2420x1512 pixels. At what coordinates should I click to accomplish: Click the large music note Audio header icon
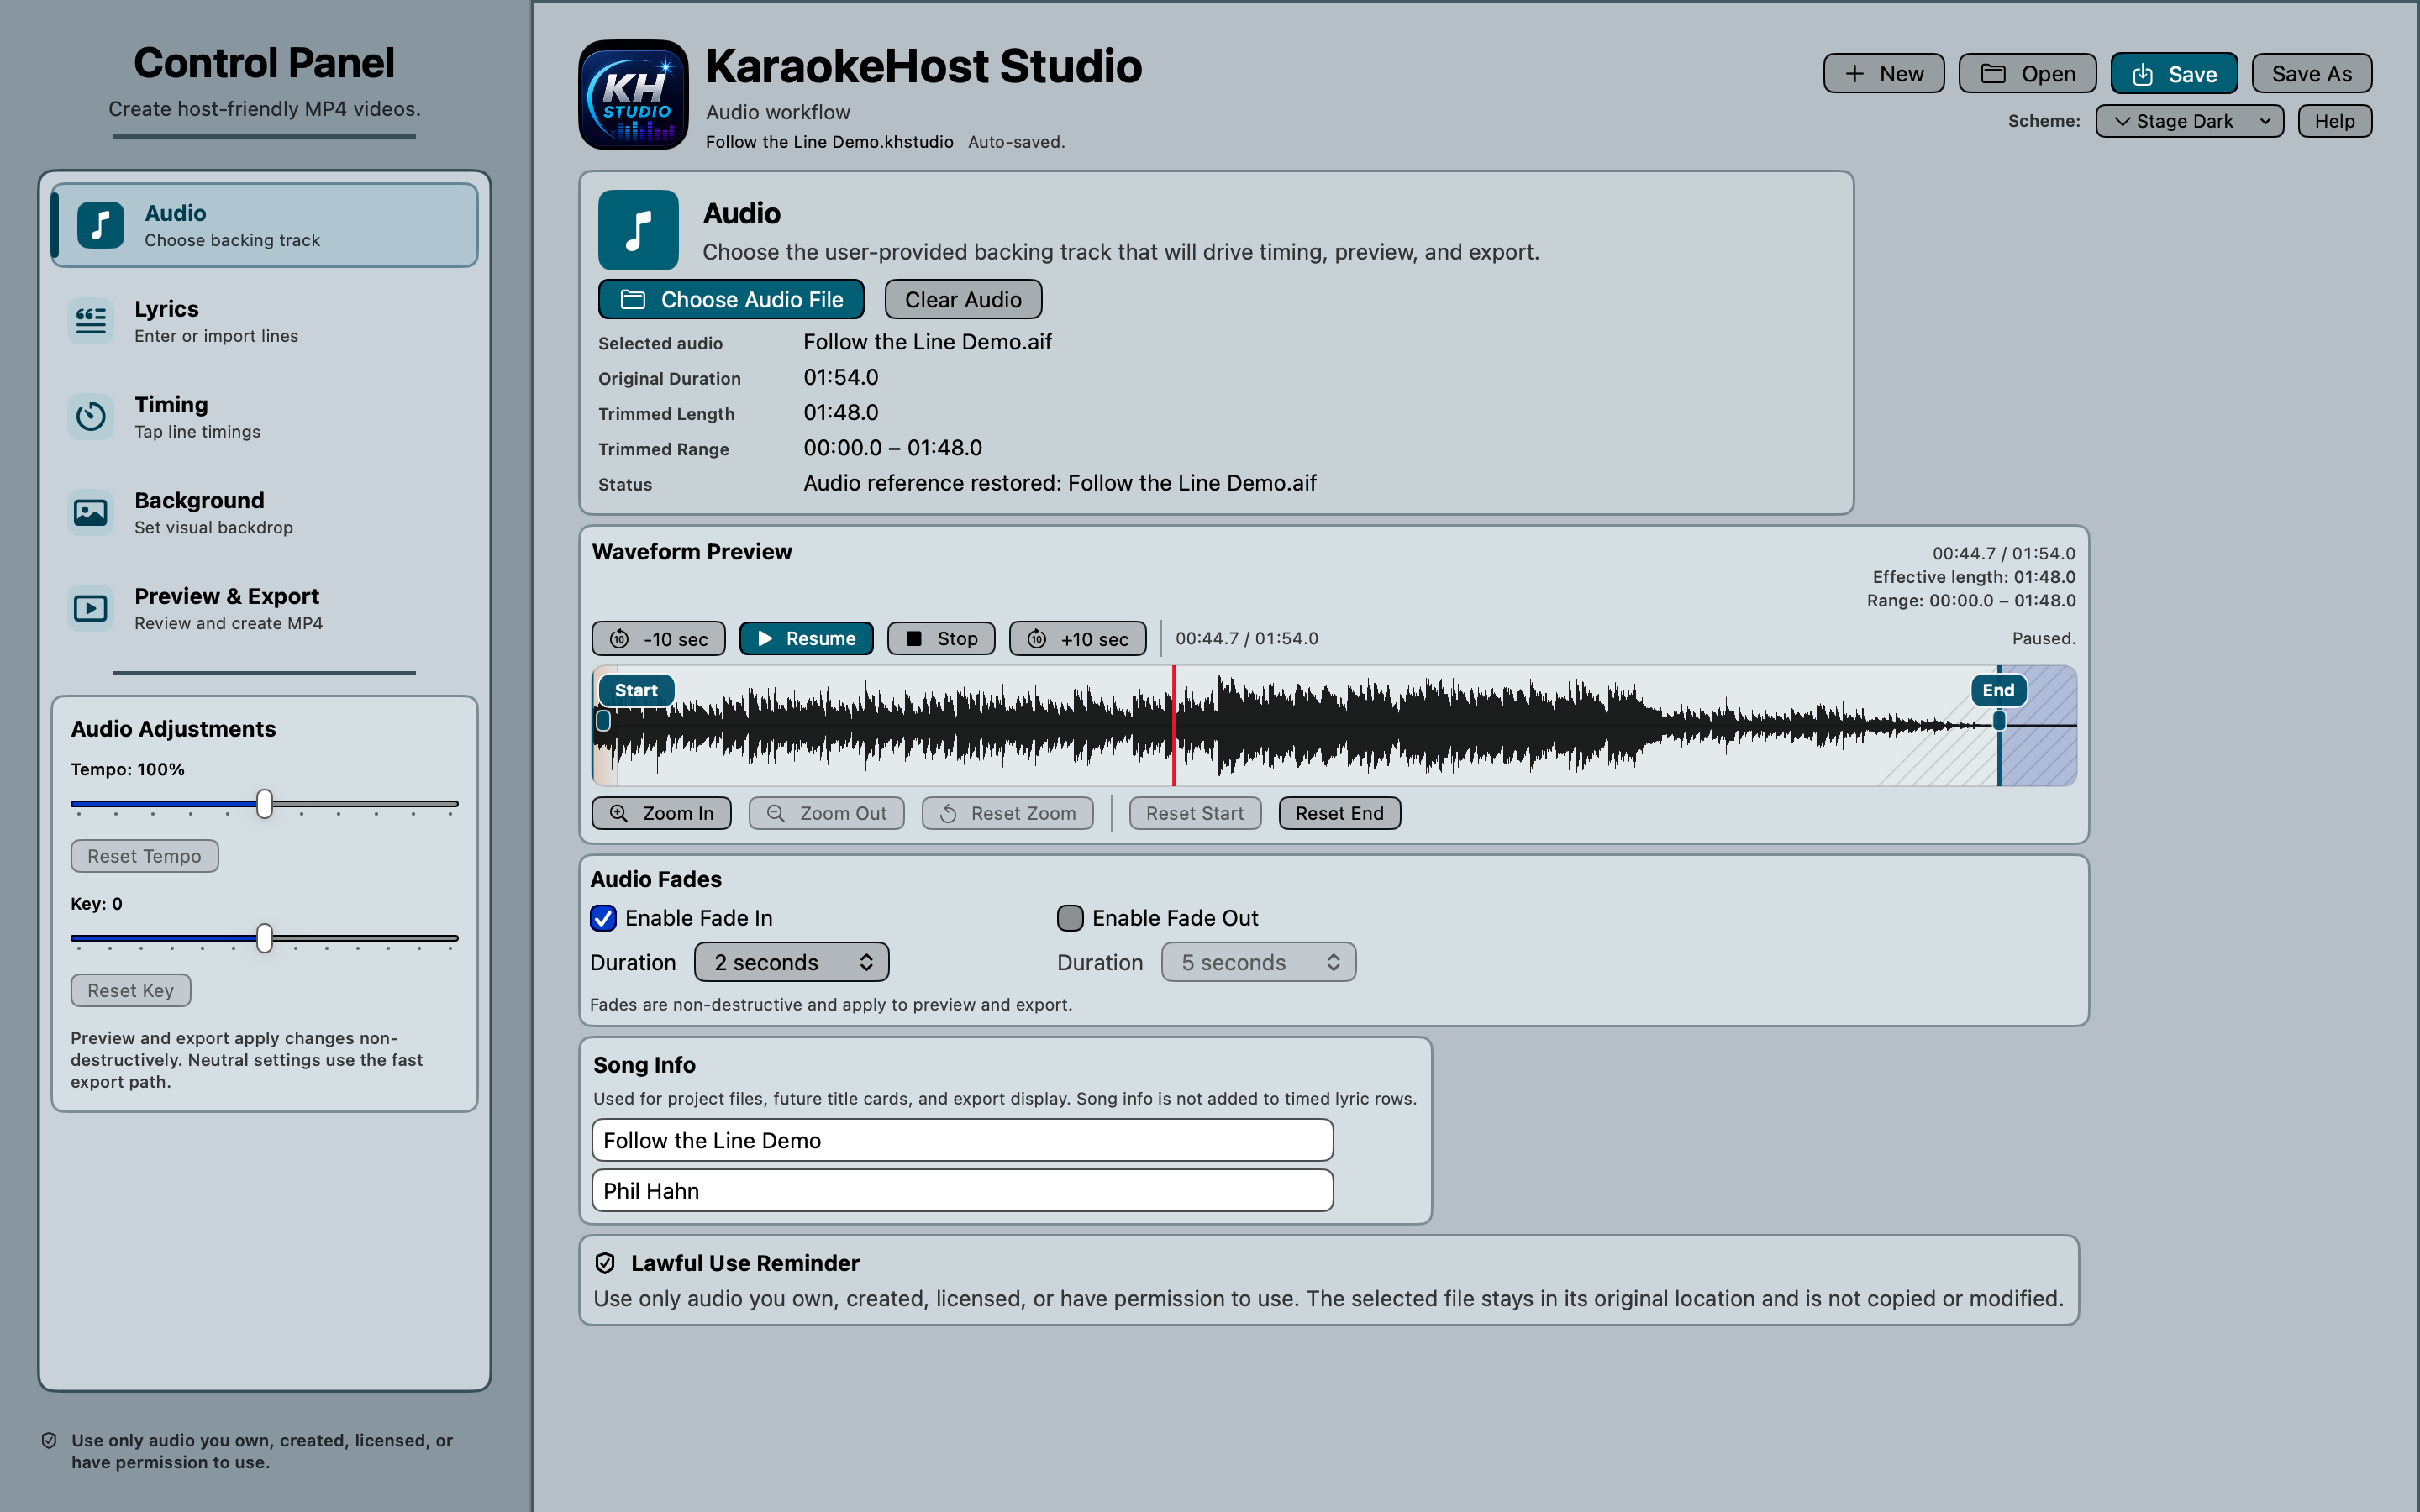pos(638,230)
